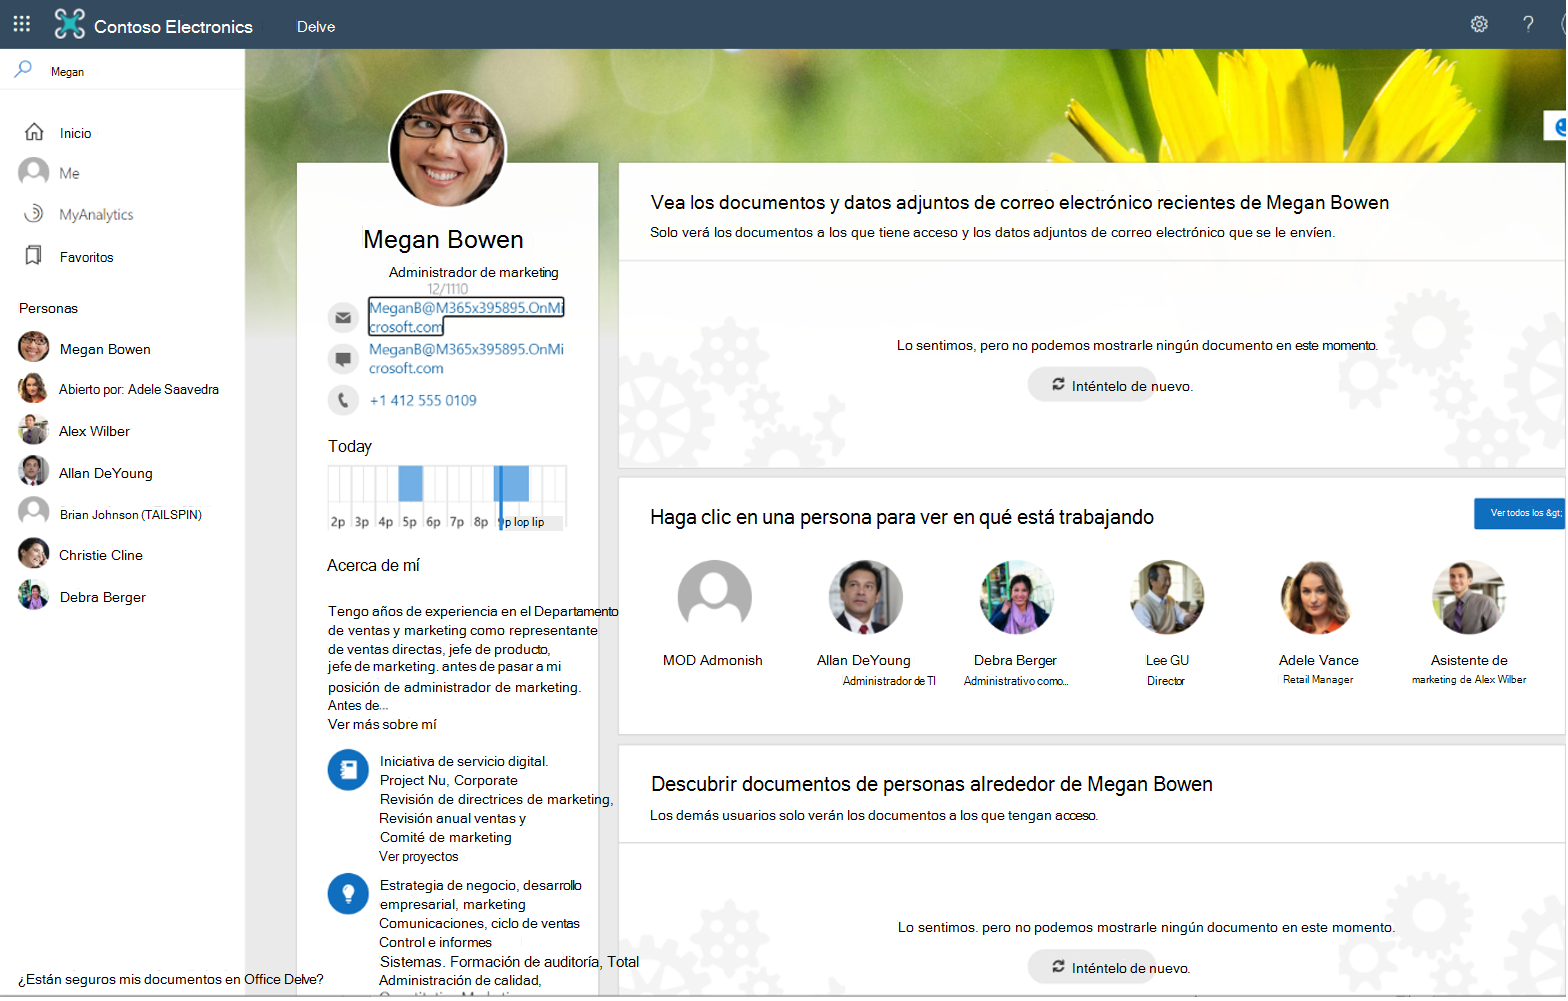This screenshot has height=1001, width=1568.
Task: Click the search magnifier icon
Action: tap(23, 69)
